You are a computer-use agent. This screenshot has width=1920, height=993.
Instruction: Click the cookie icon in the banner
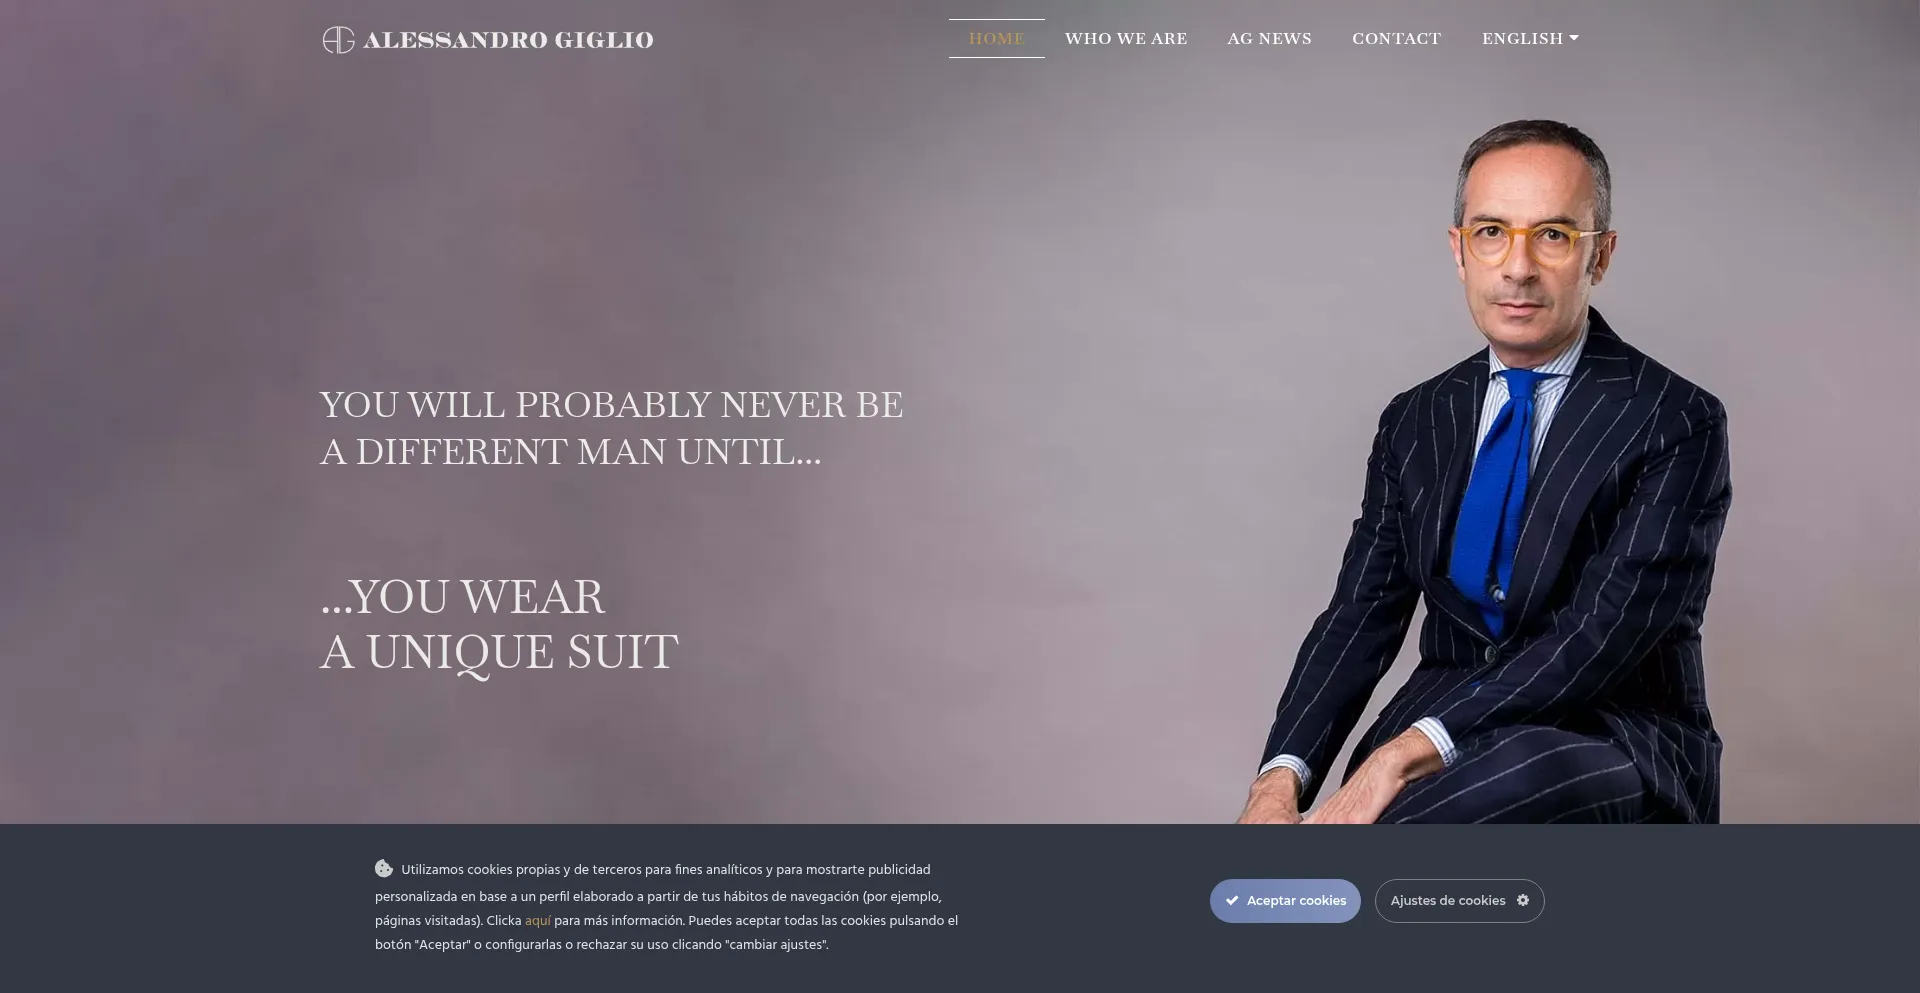[384, 868]
